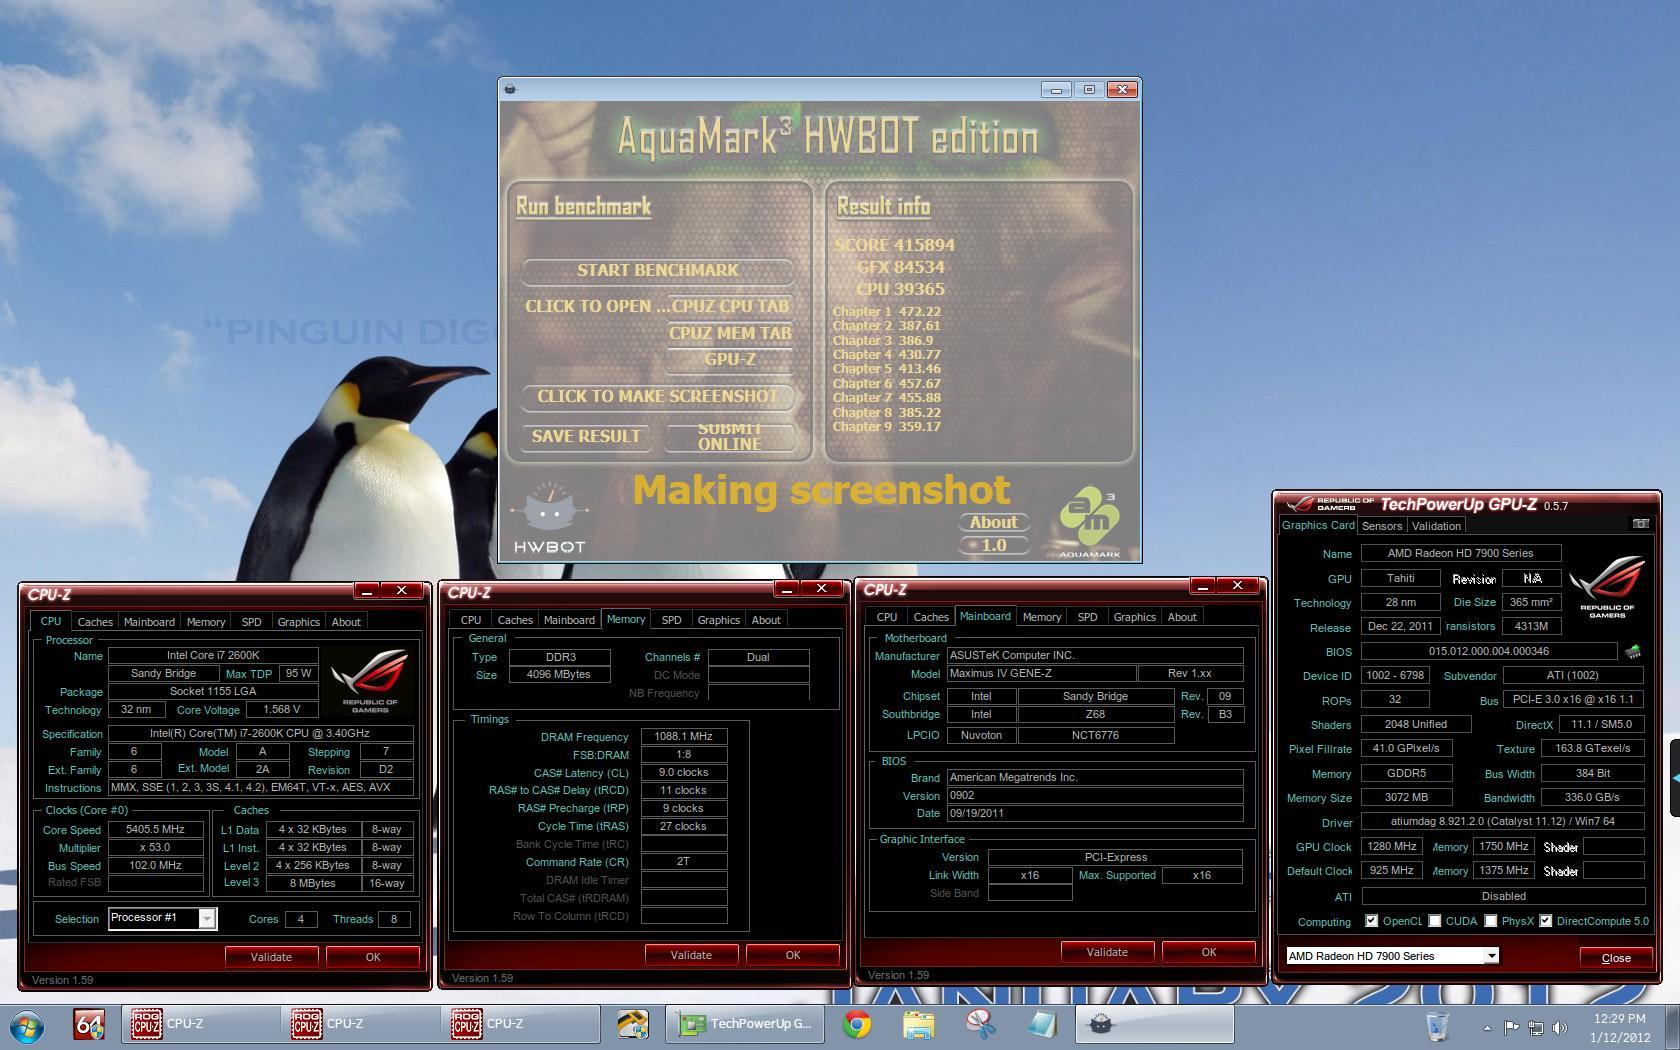Show hidden system tray icons arrow
Image resolution: width=1680 pixels, height=1050 pixels.
click(x=1487, y=1027)
